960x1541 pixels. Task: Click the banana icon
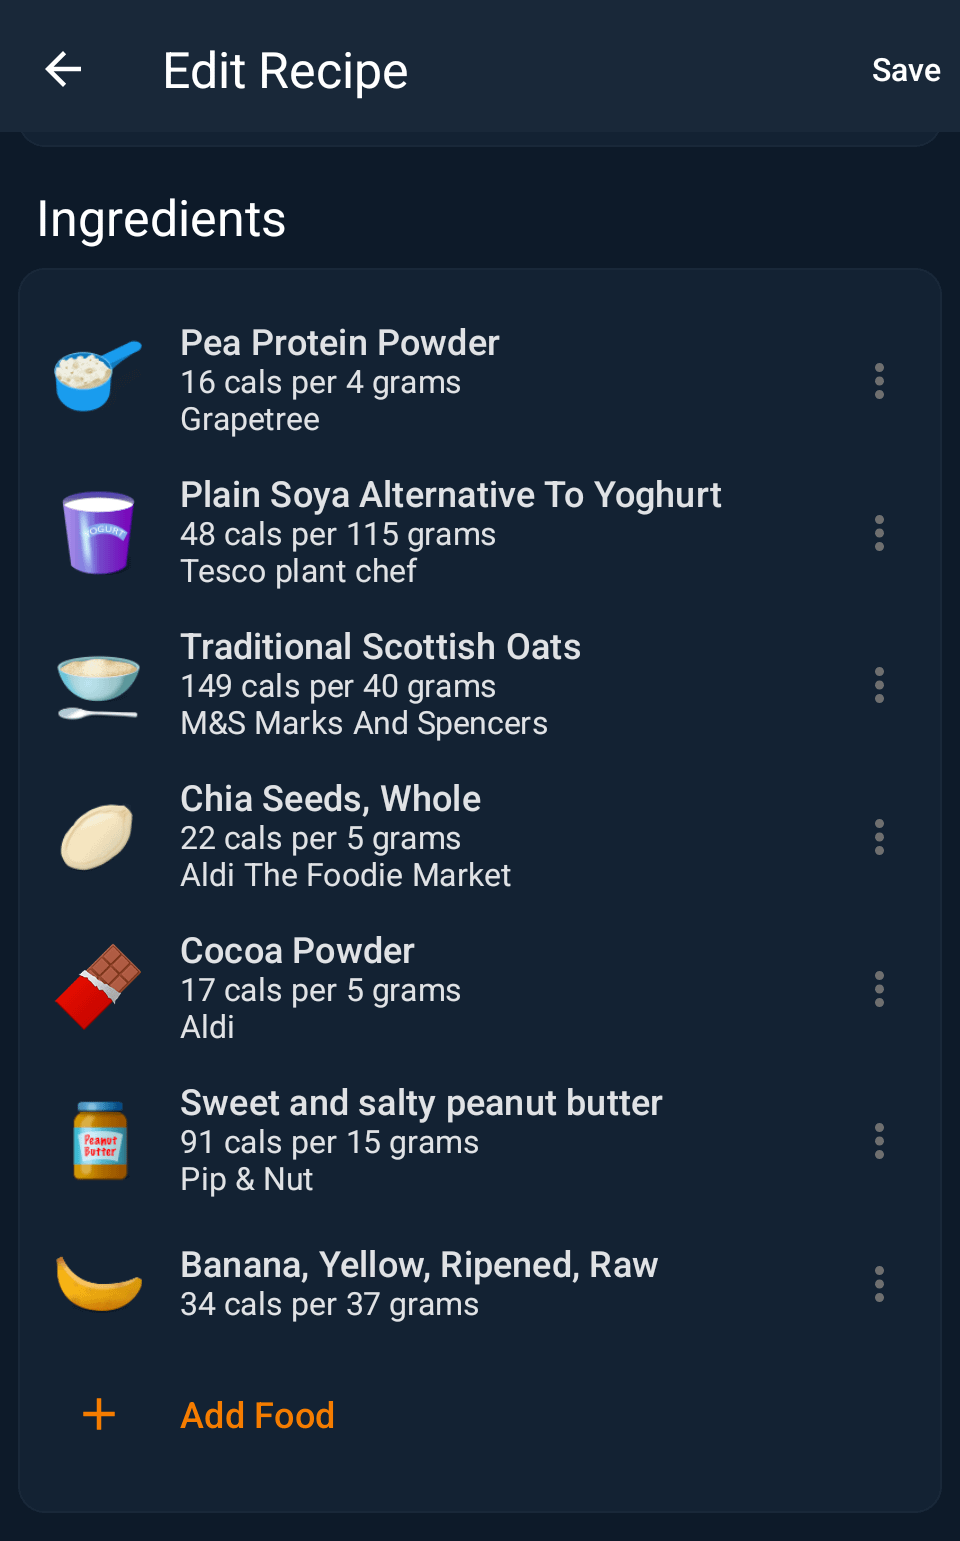(99, 1284)
